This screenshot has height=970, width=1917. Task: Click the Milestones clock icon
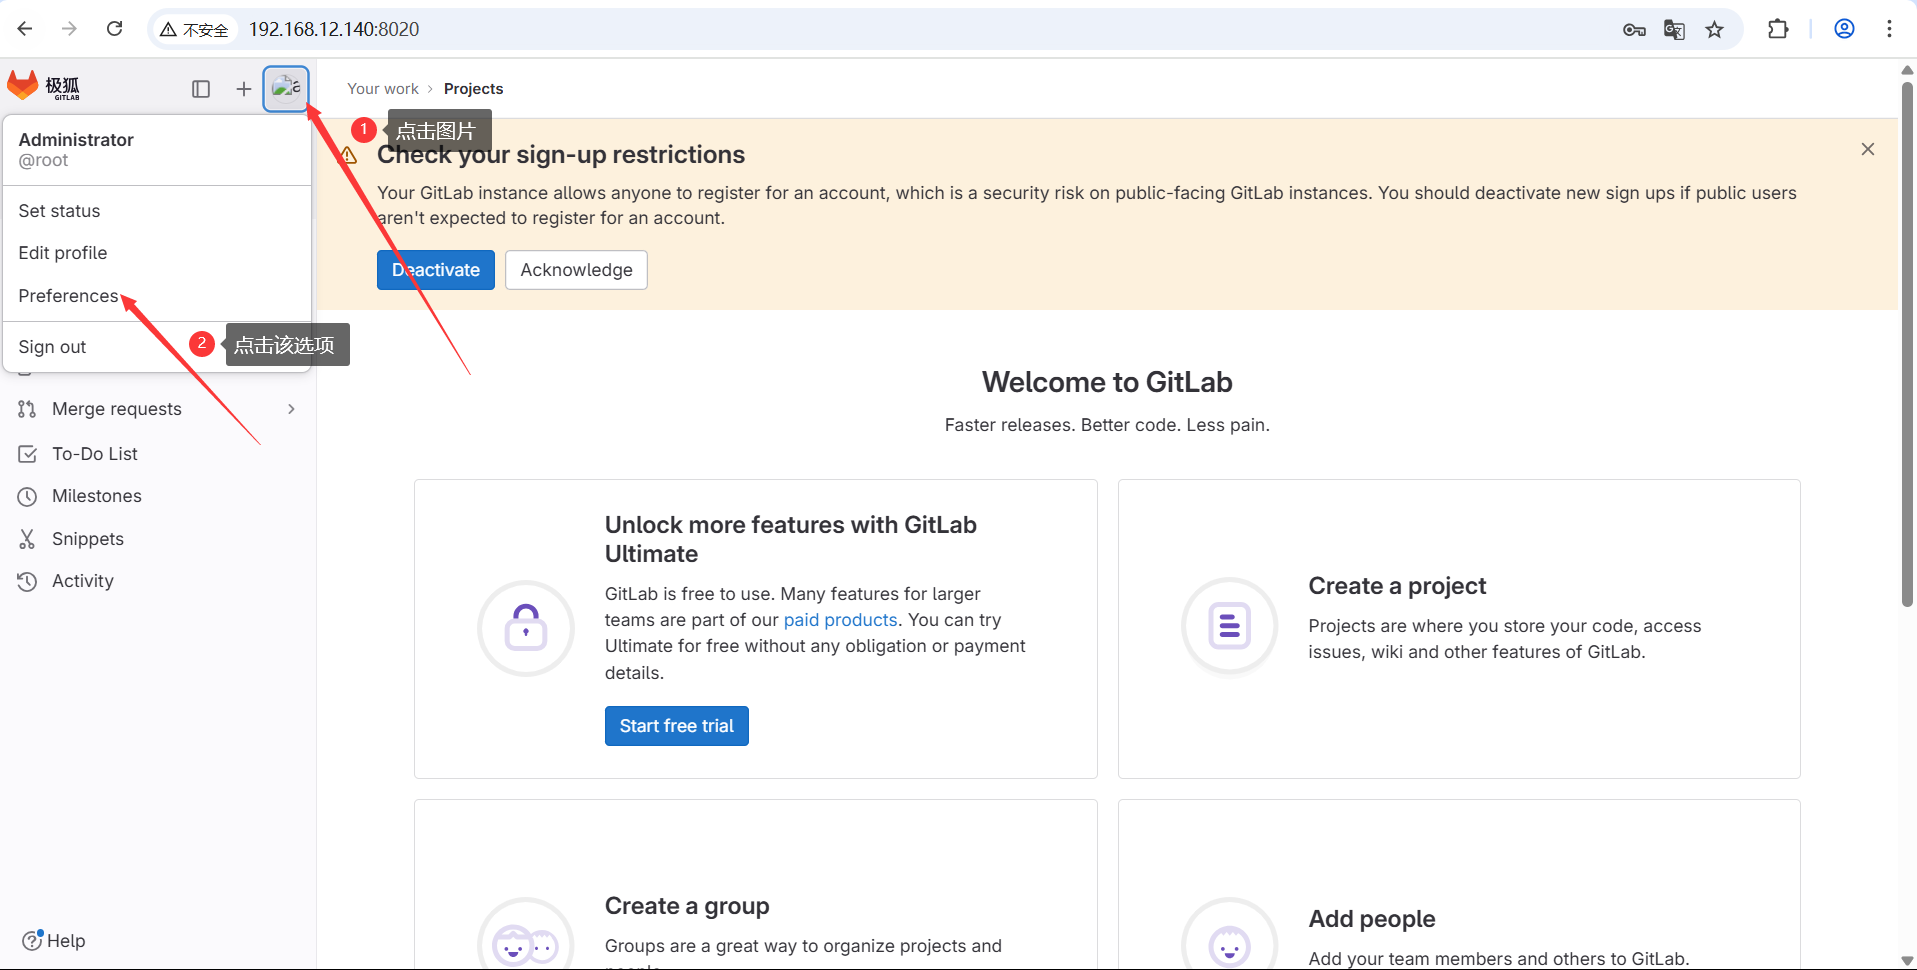(x=27, y=496)
